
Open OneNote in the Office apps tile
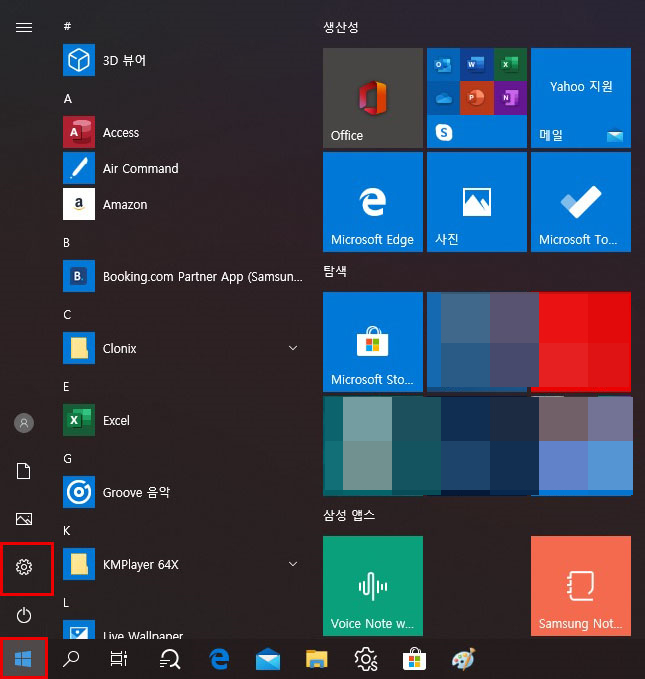coord(510,98)
